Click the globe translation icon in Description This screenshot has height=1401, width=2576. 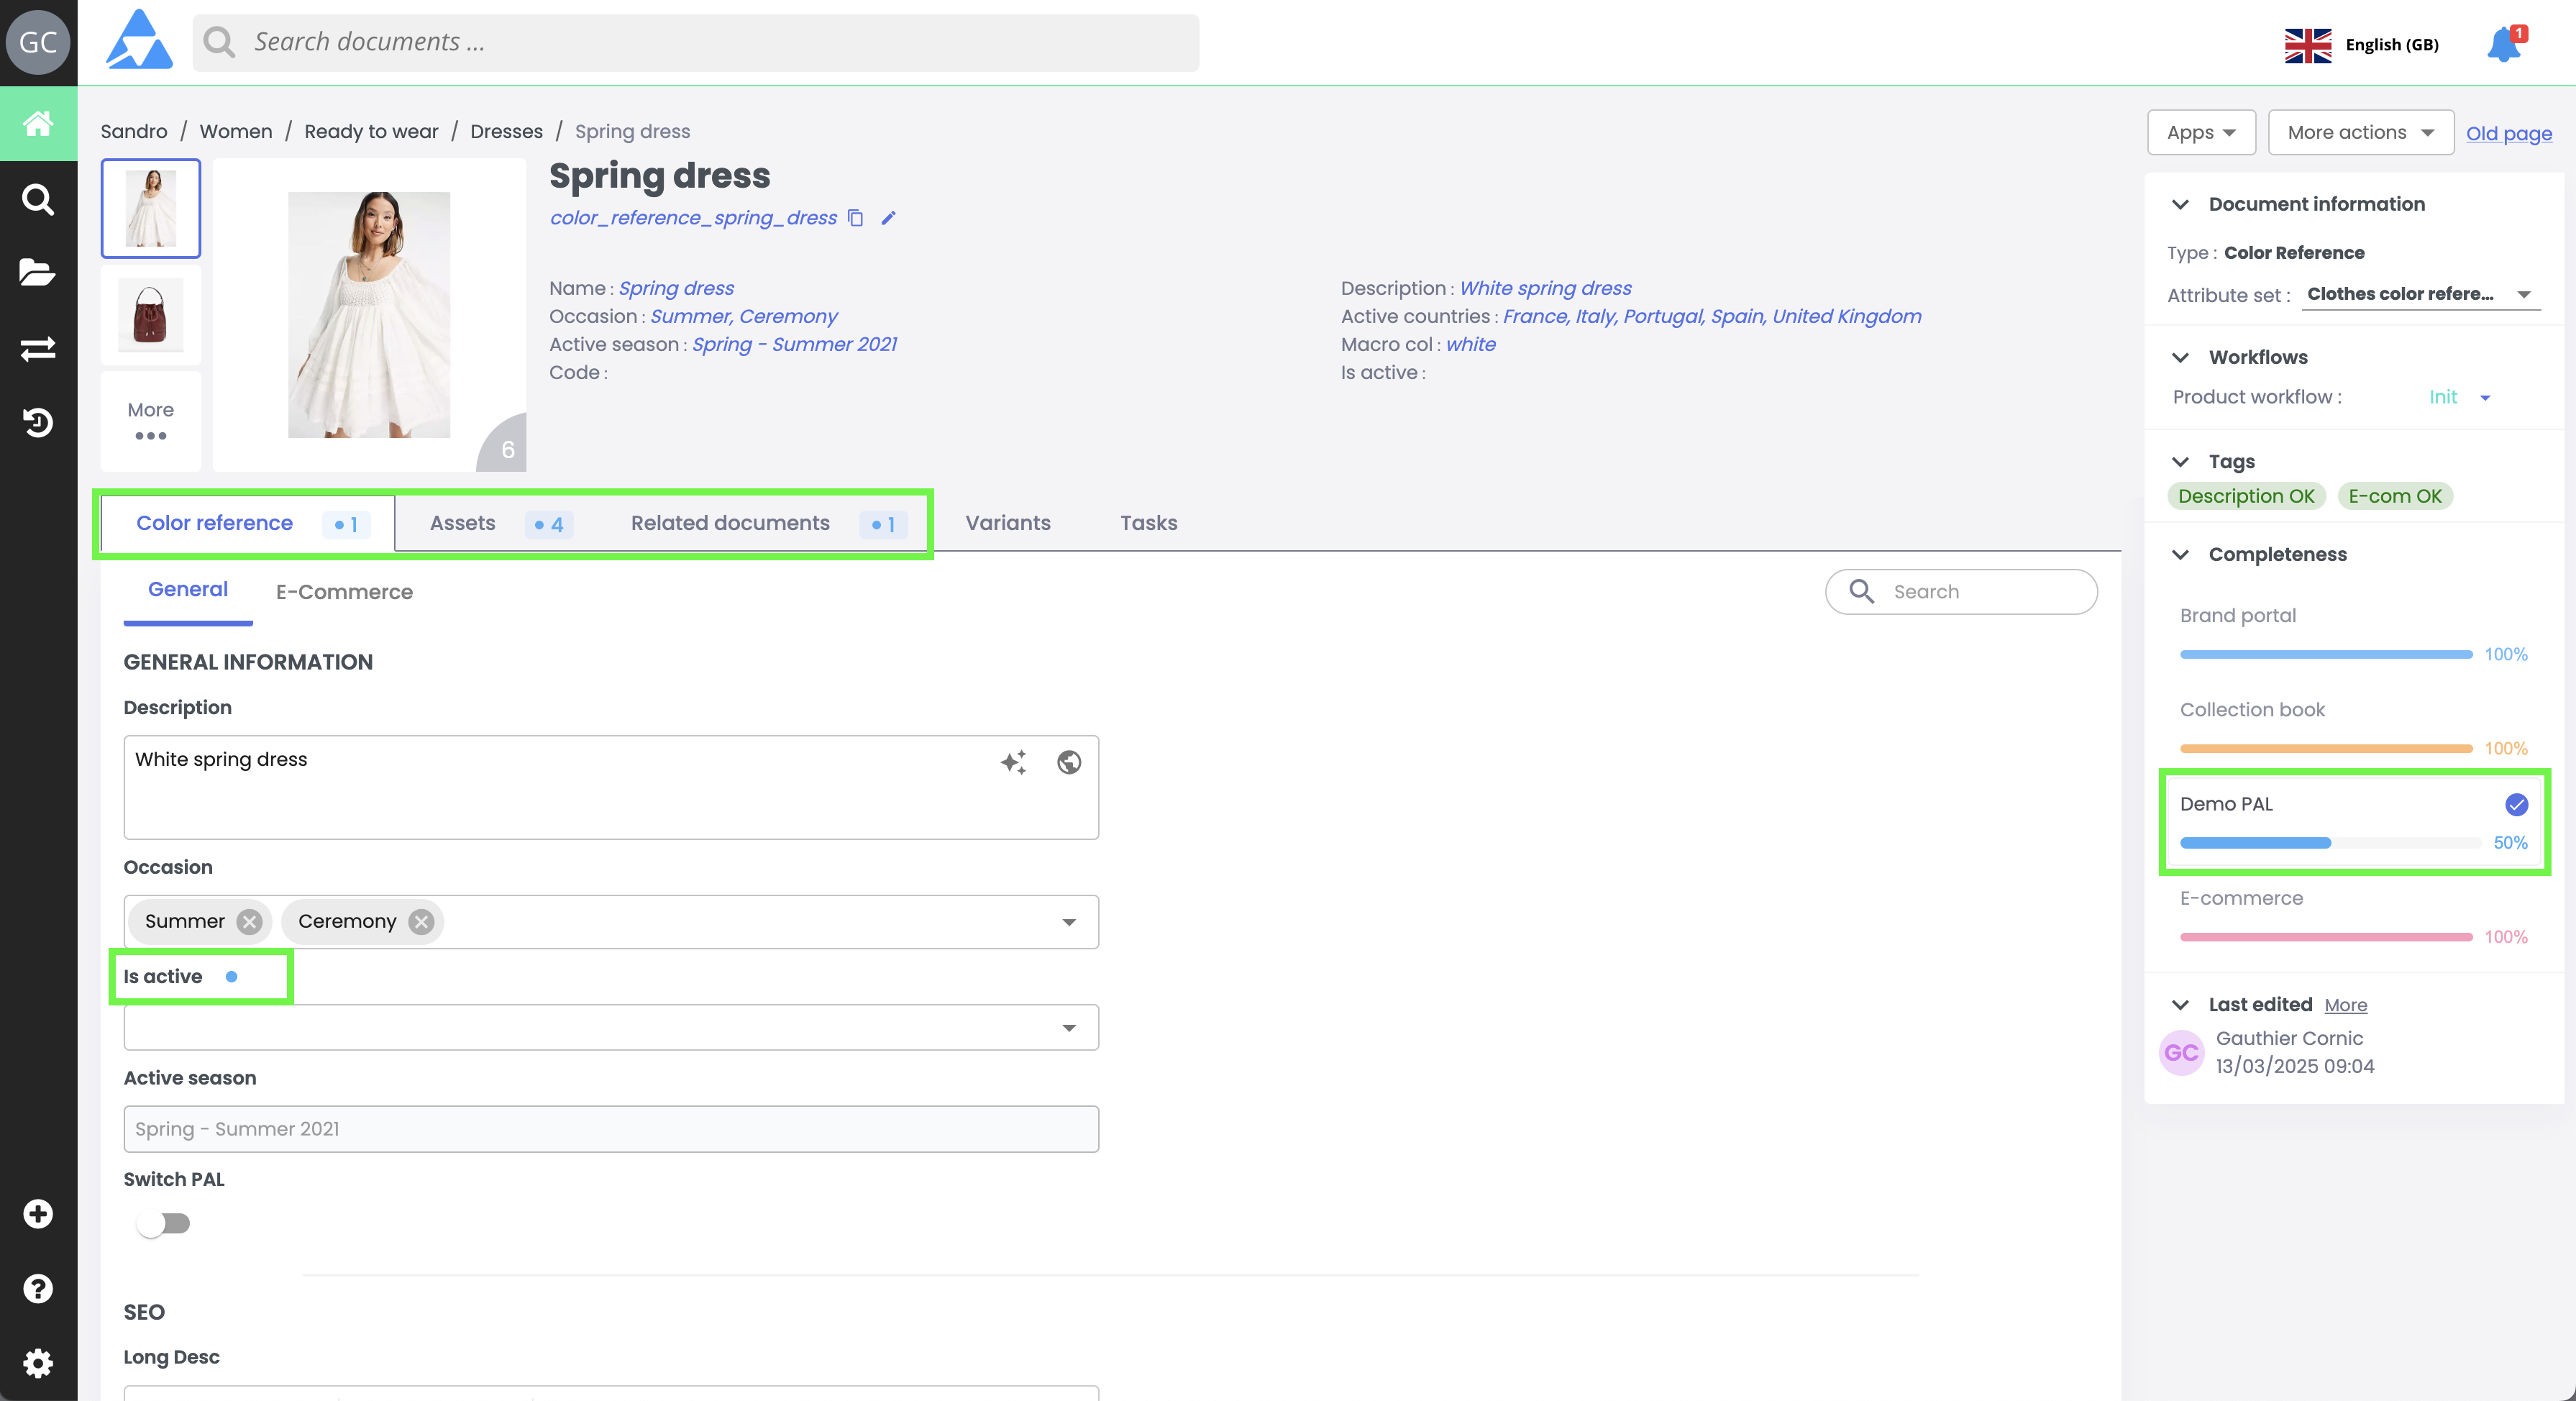pos(1069,762)
